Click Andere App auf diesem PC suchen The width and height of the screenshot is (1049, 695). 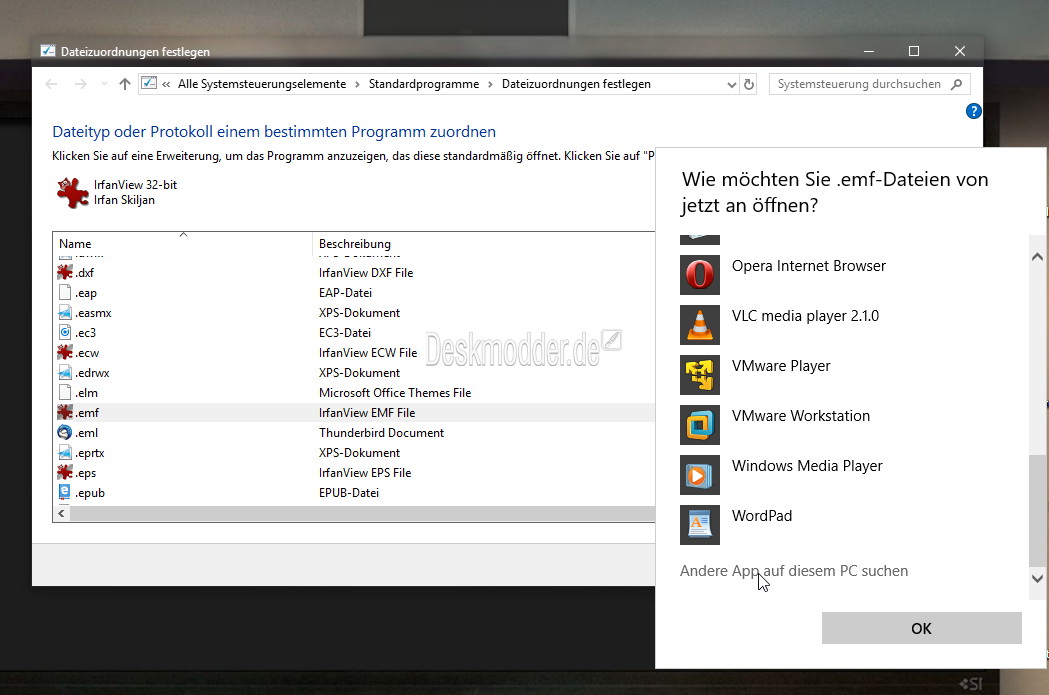point(793,571)
